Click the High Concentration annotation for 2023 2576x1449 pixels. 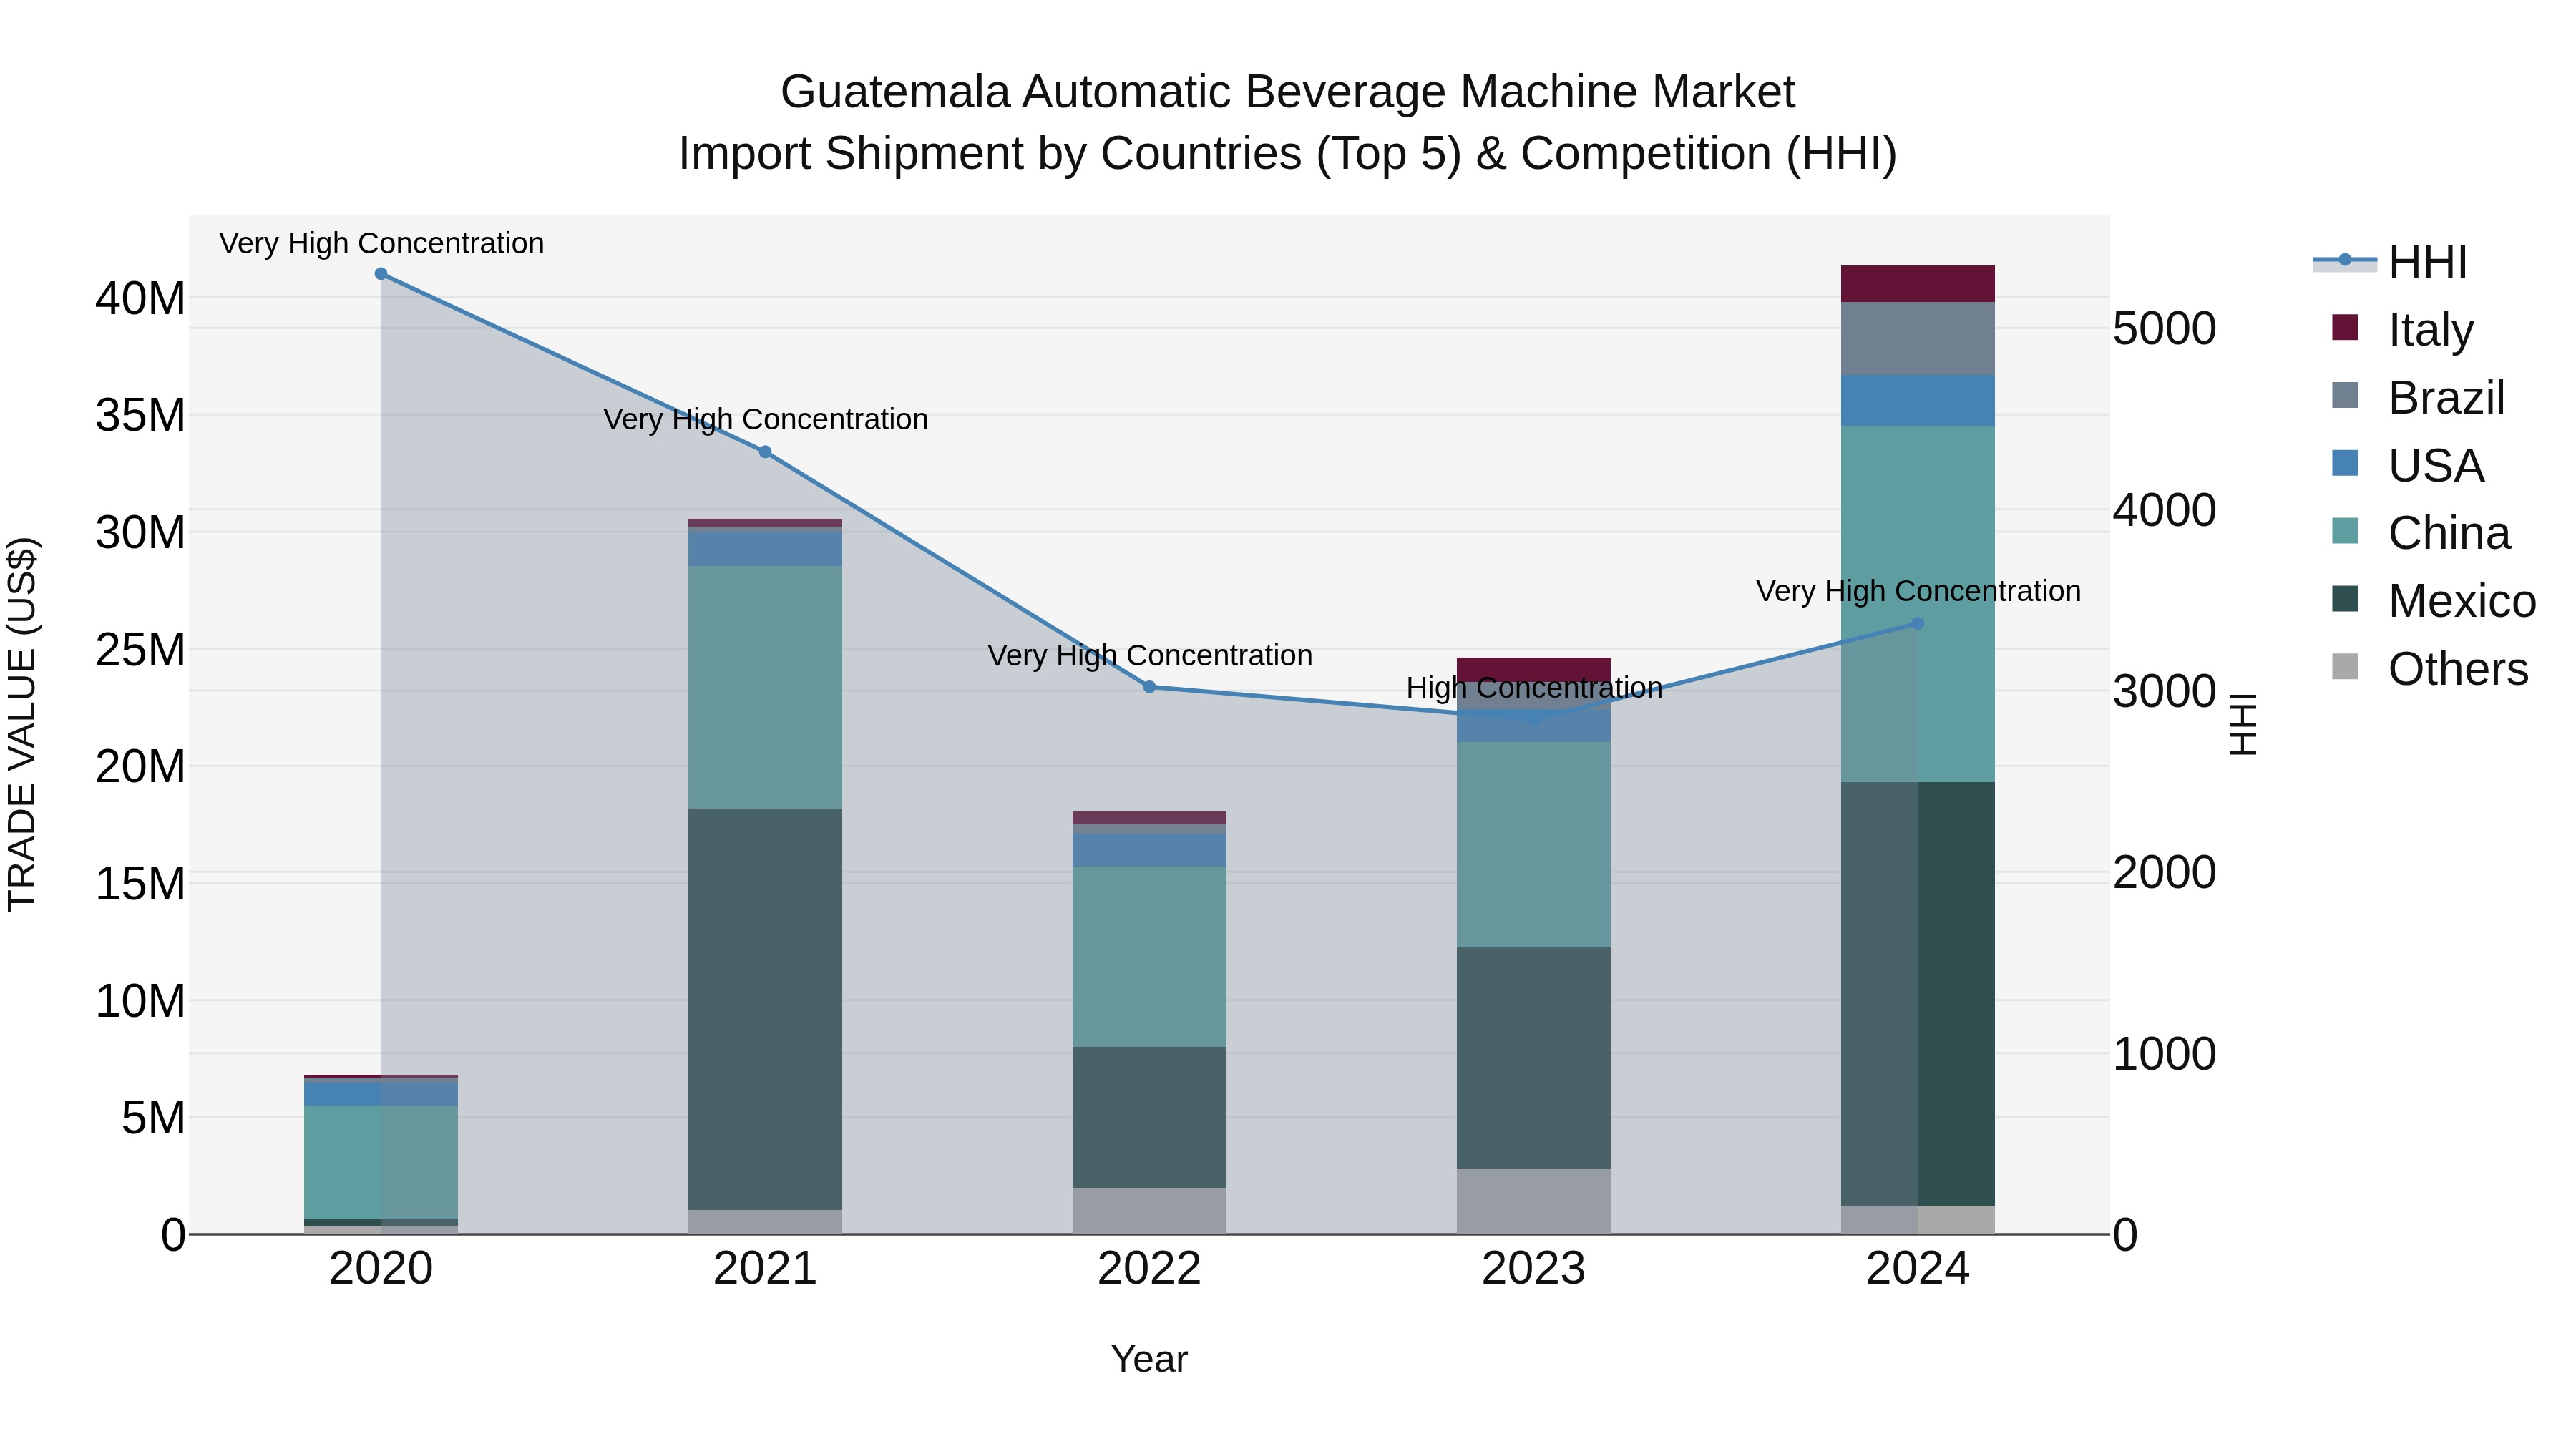click(x=1534, y=688)
